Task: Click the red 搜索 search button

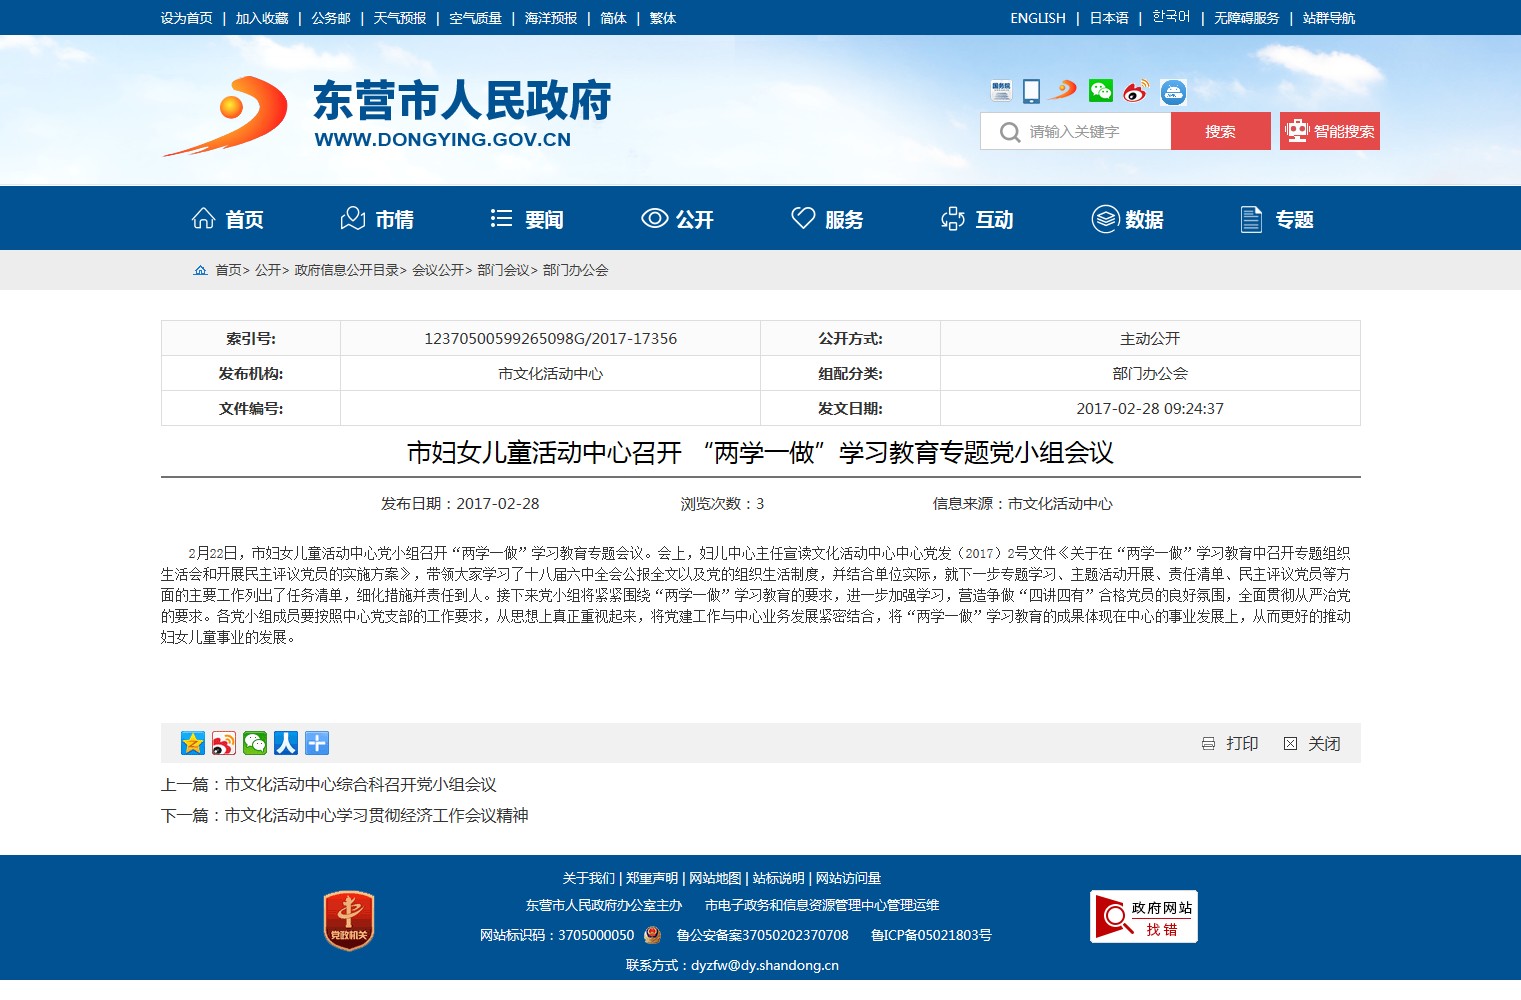Action: point(1220,131)
